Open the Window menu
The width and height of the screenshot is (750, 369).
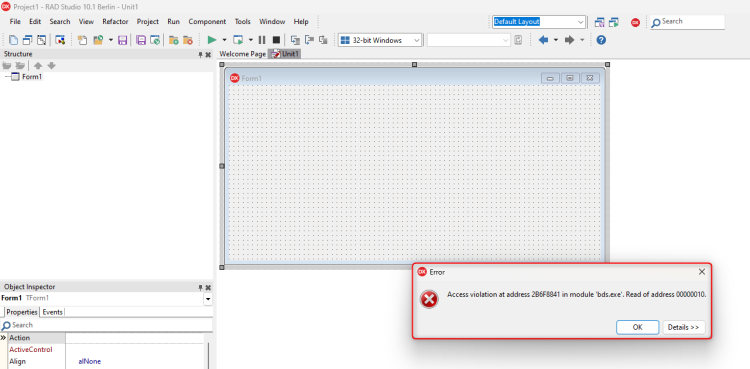coord(272,22)
